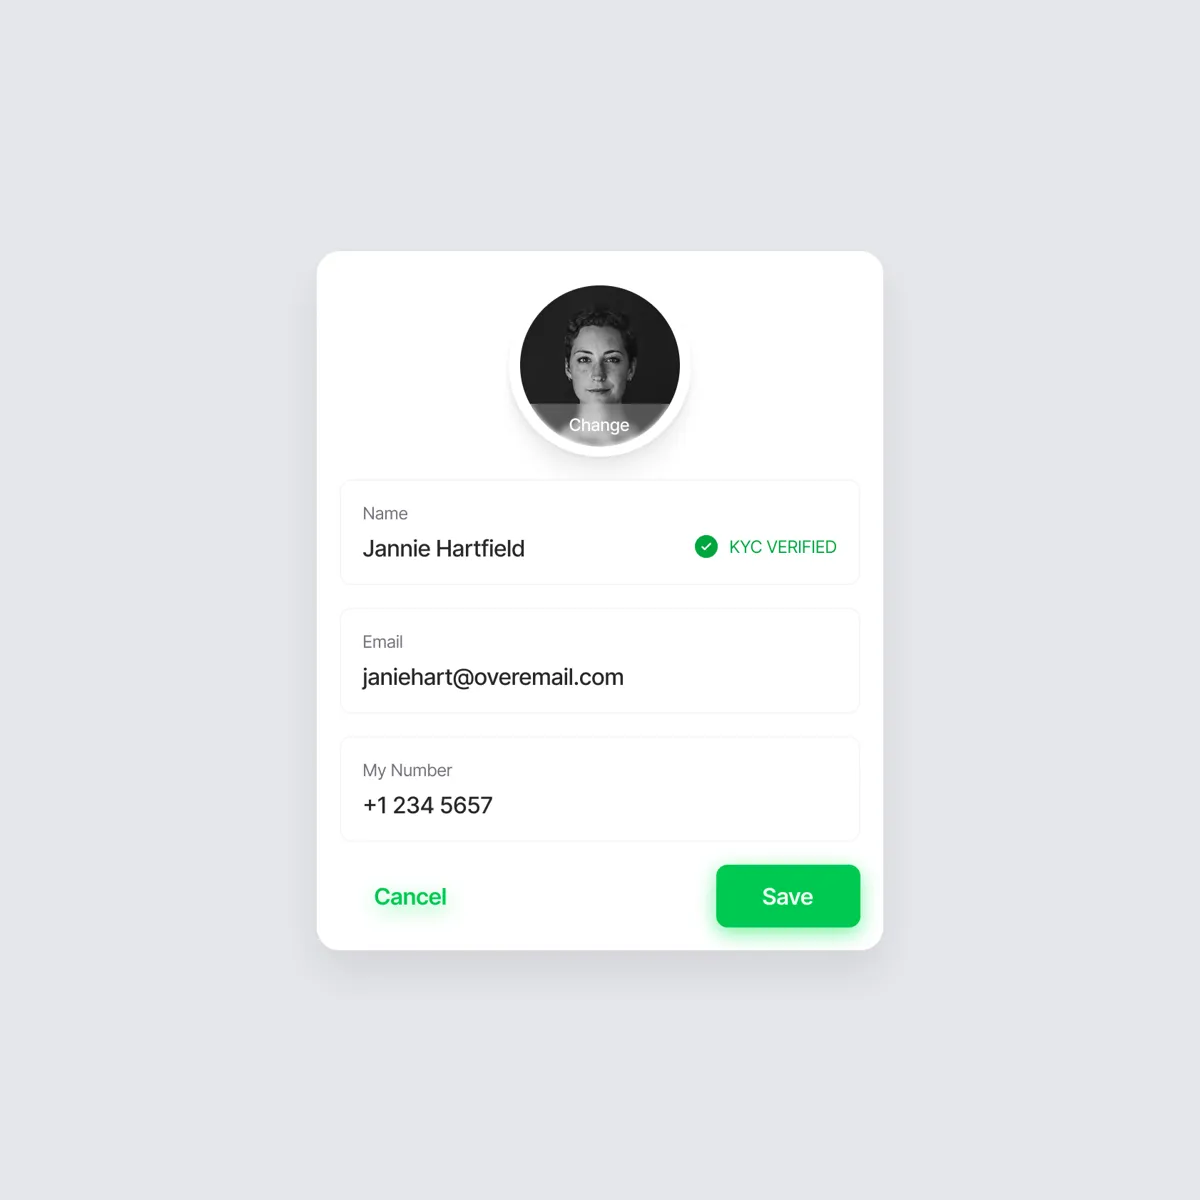Click the My Number field label
The width and height of the screenshot is (1200, 1200).
pyautogui.click(x=407, y=770)
